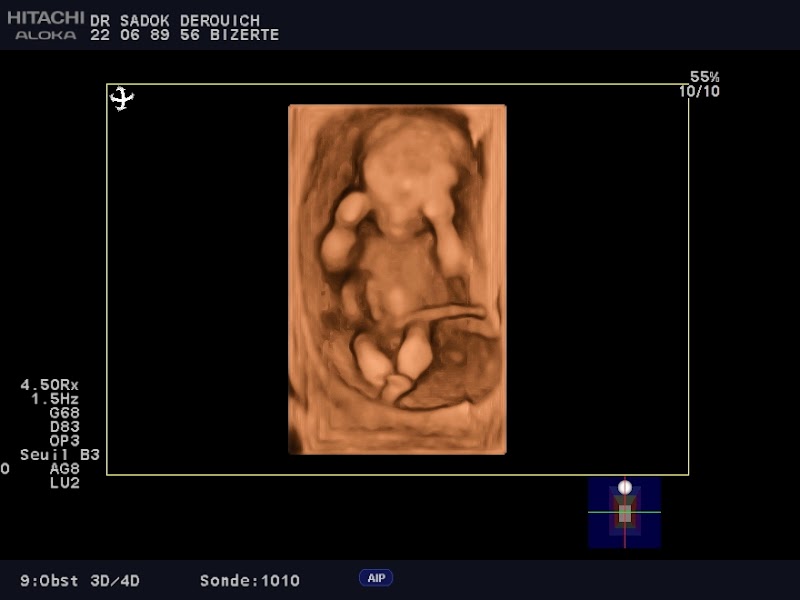The width and height of the screenshot is (800, 600).
Task: Select the 1.5Hz volume rate value
Action: (x=55, y=399)
